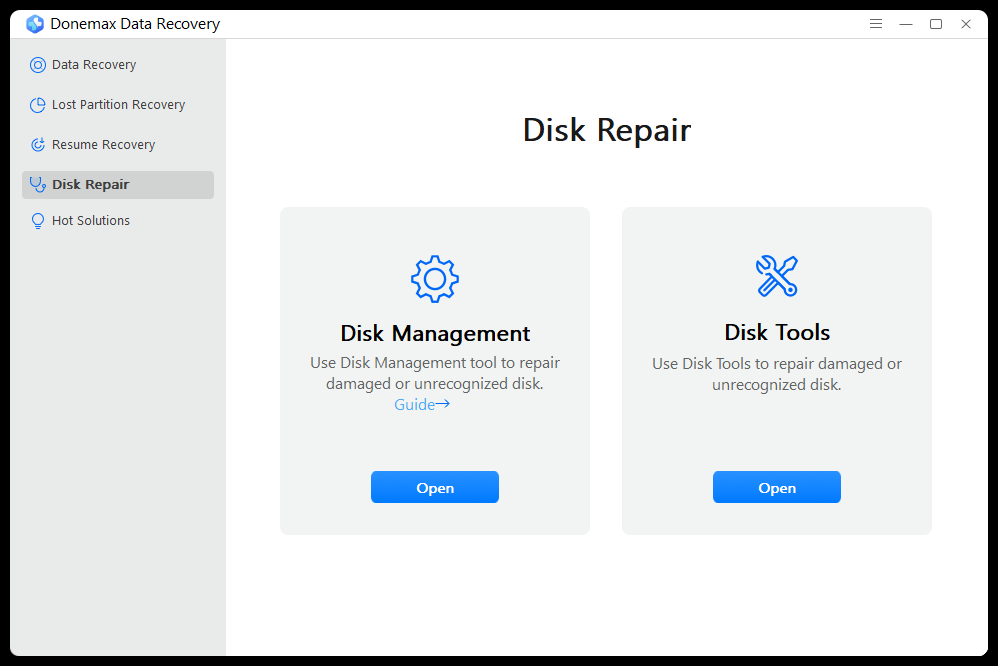Image resolution: width=998 pixels, height=666 pixels.
Task: Click the Hot Solutions lightbulb icon
Action: coord(38,221)
